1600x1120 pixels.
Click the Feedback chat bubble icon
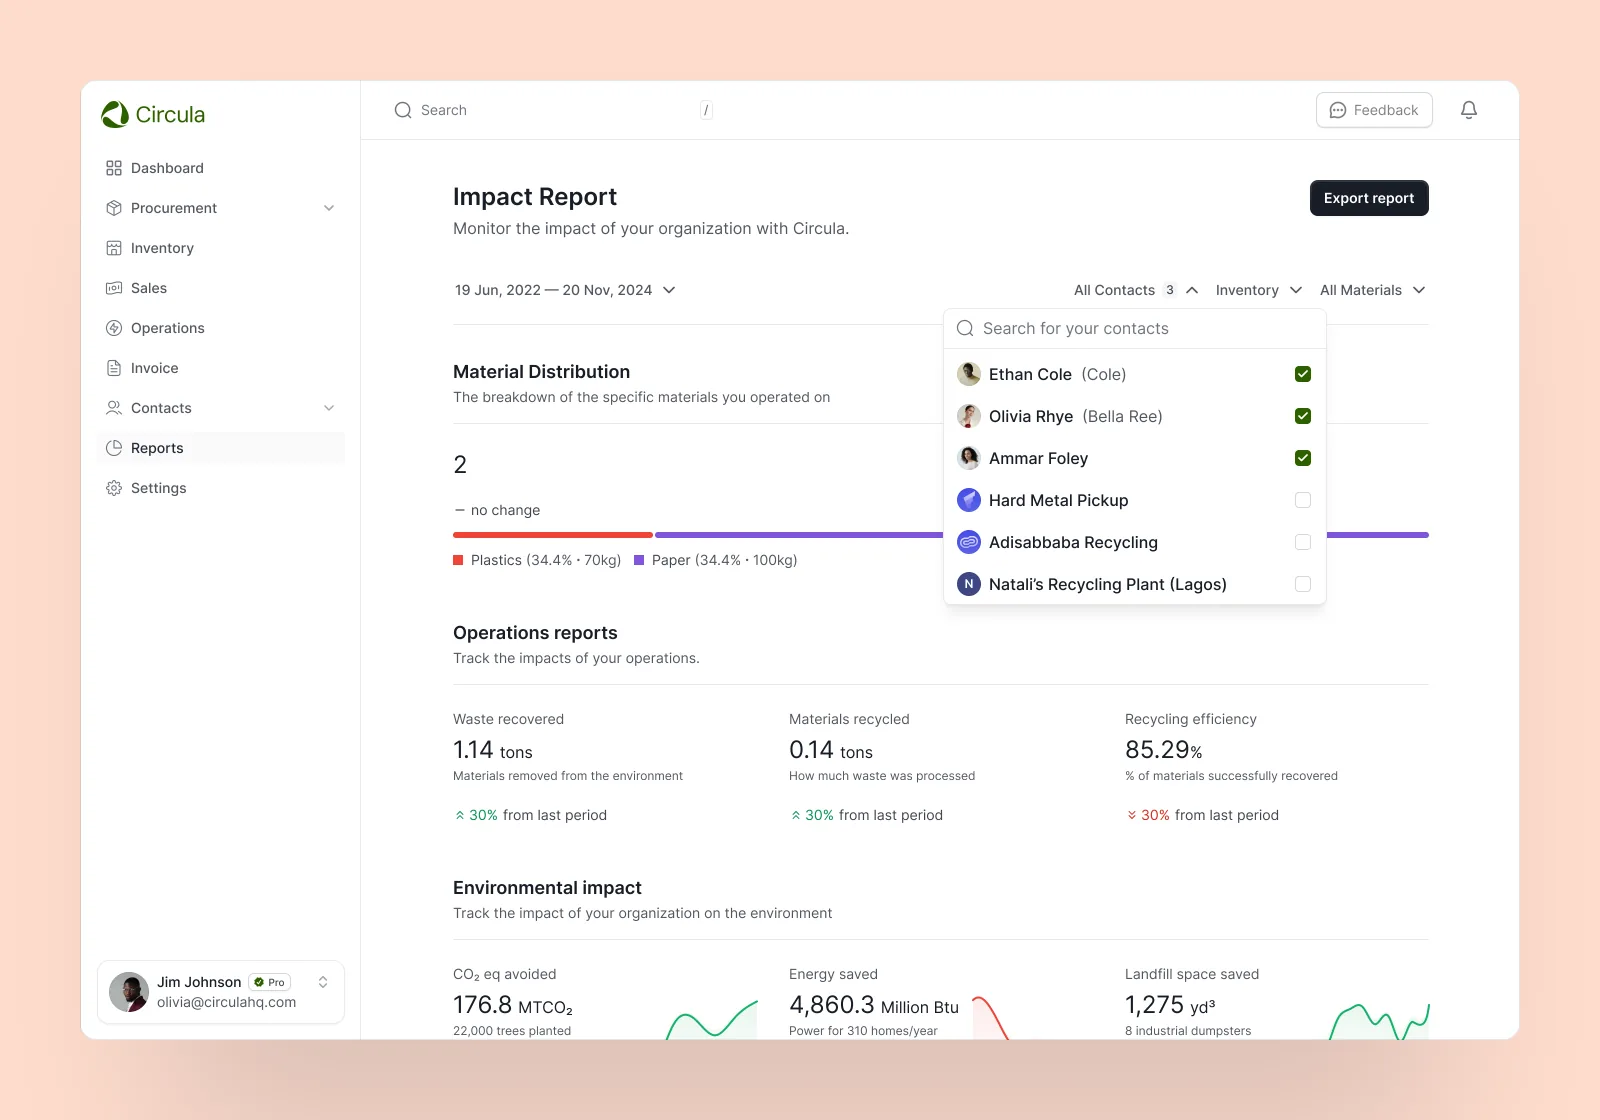(1338, 110)
